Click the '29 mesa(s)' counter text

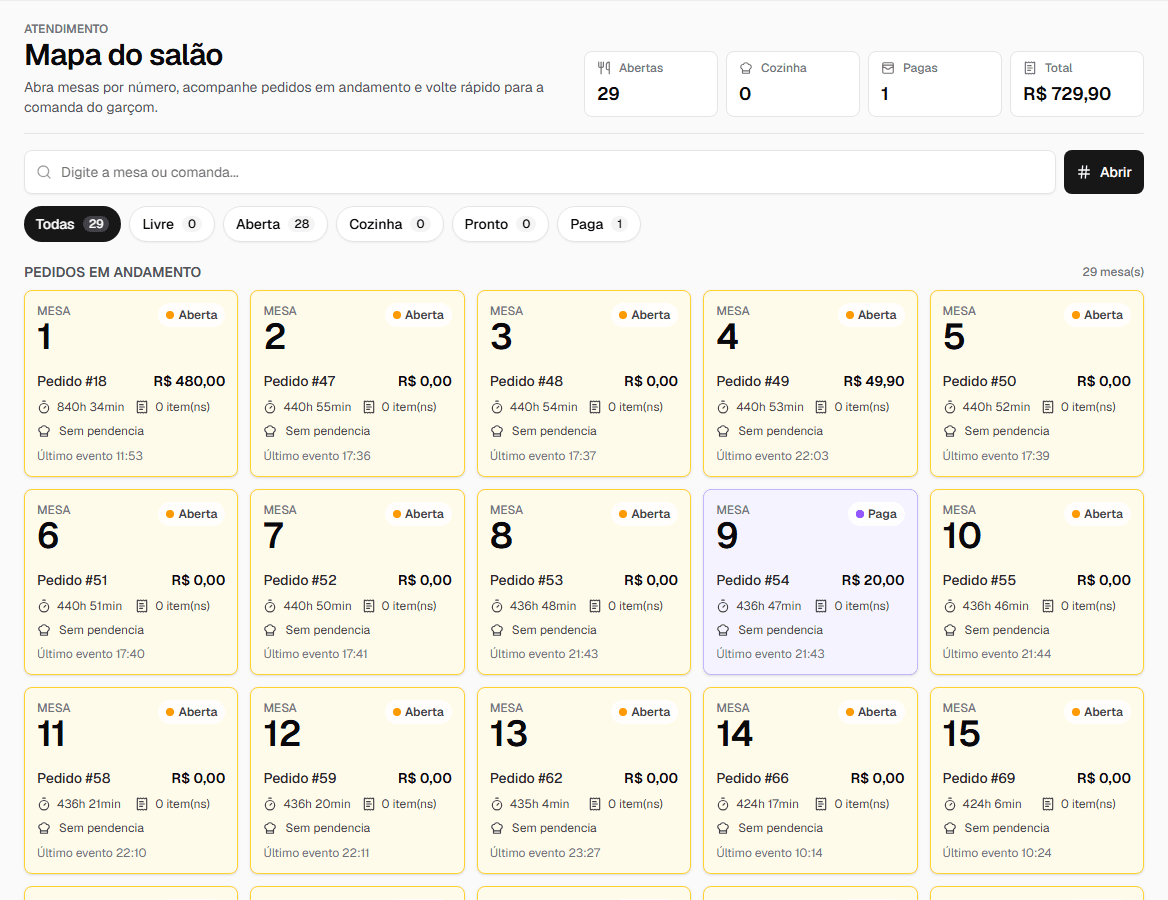click(1113, 272)
